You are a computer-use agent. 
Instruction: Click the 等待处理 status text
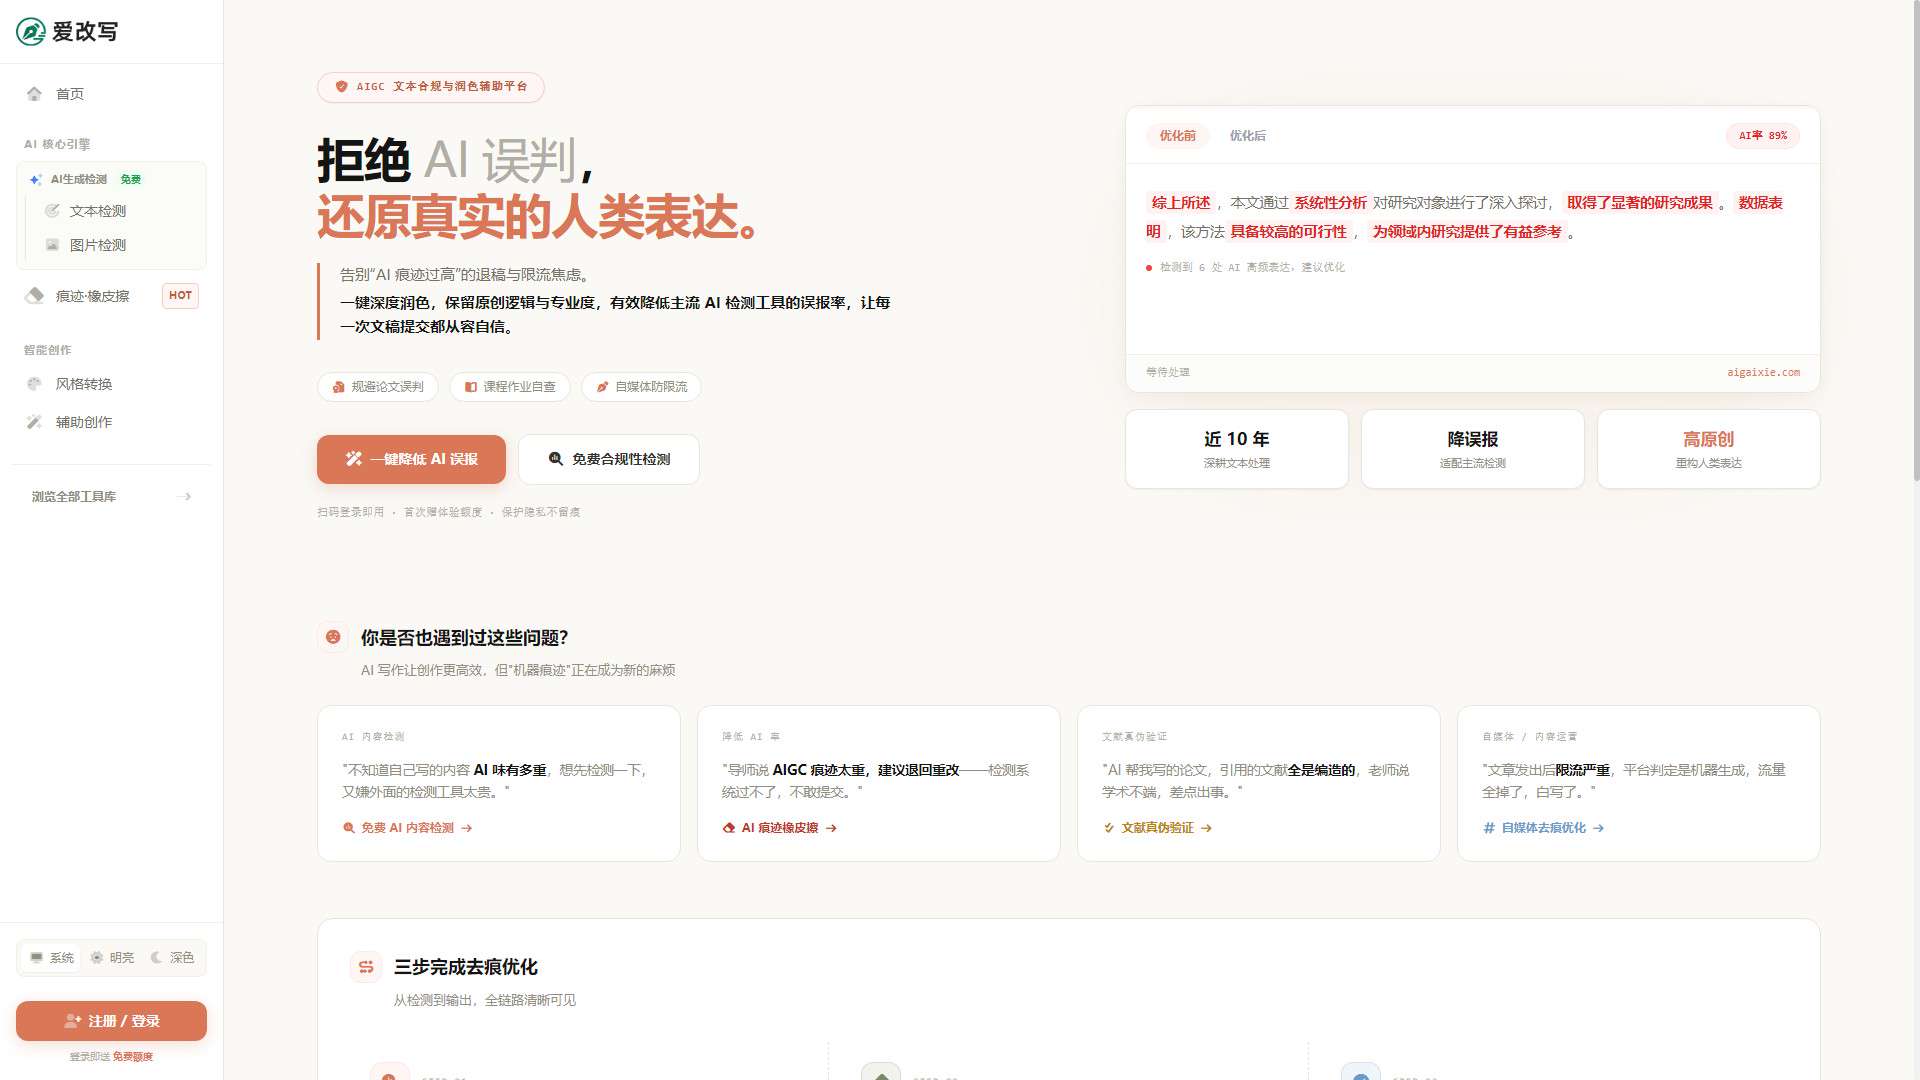point(1167,373)
